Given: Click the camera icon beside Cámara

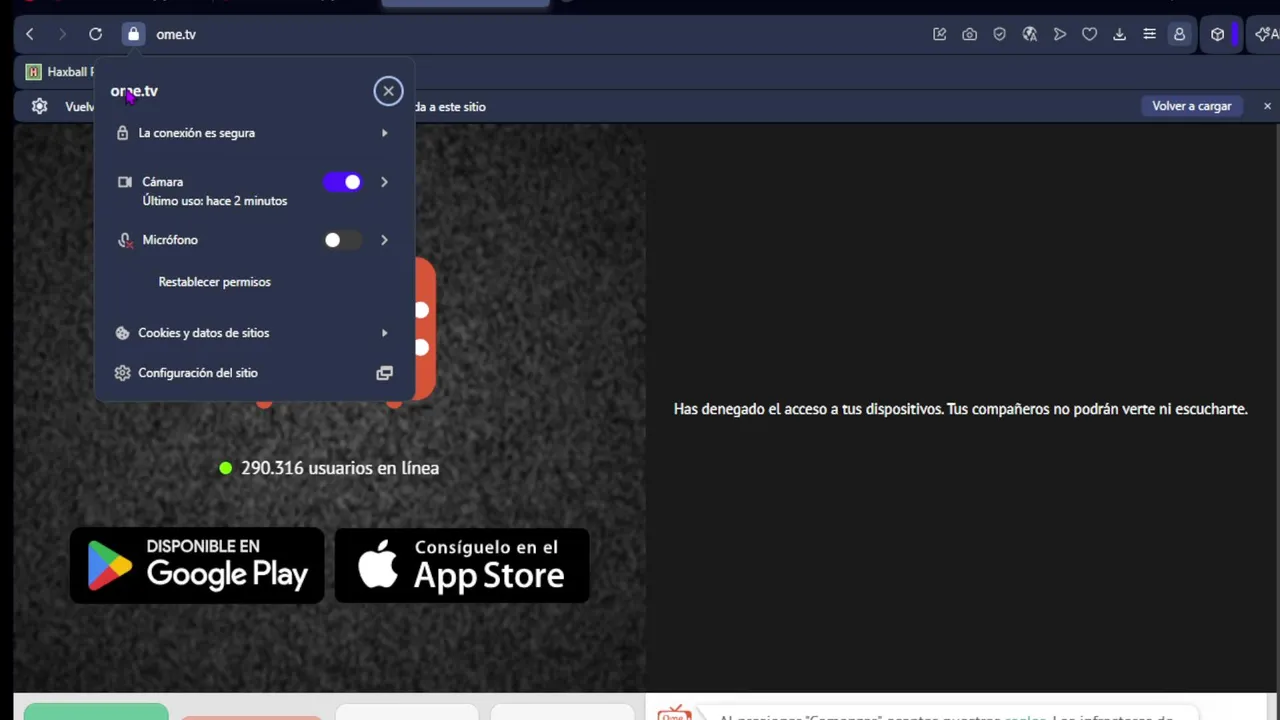Looking at the screenshot, I should [124, 182].
